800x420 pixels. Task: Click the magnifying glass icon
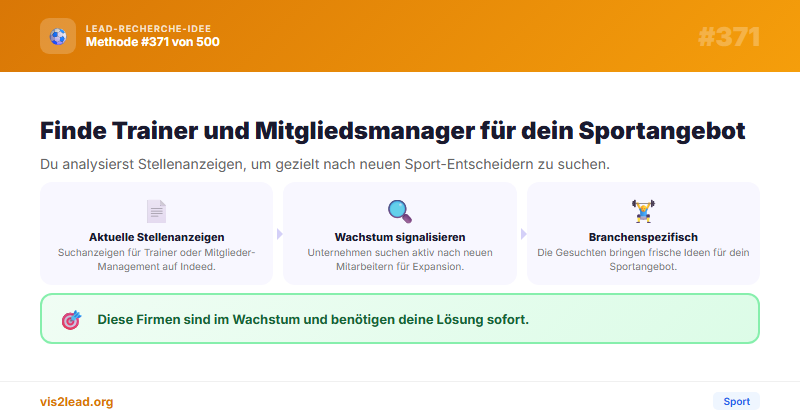(x=399, y=211)
